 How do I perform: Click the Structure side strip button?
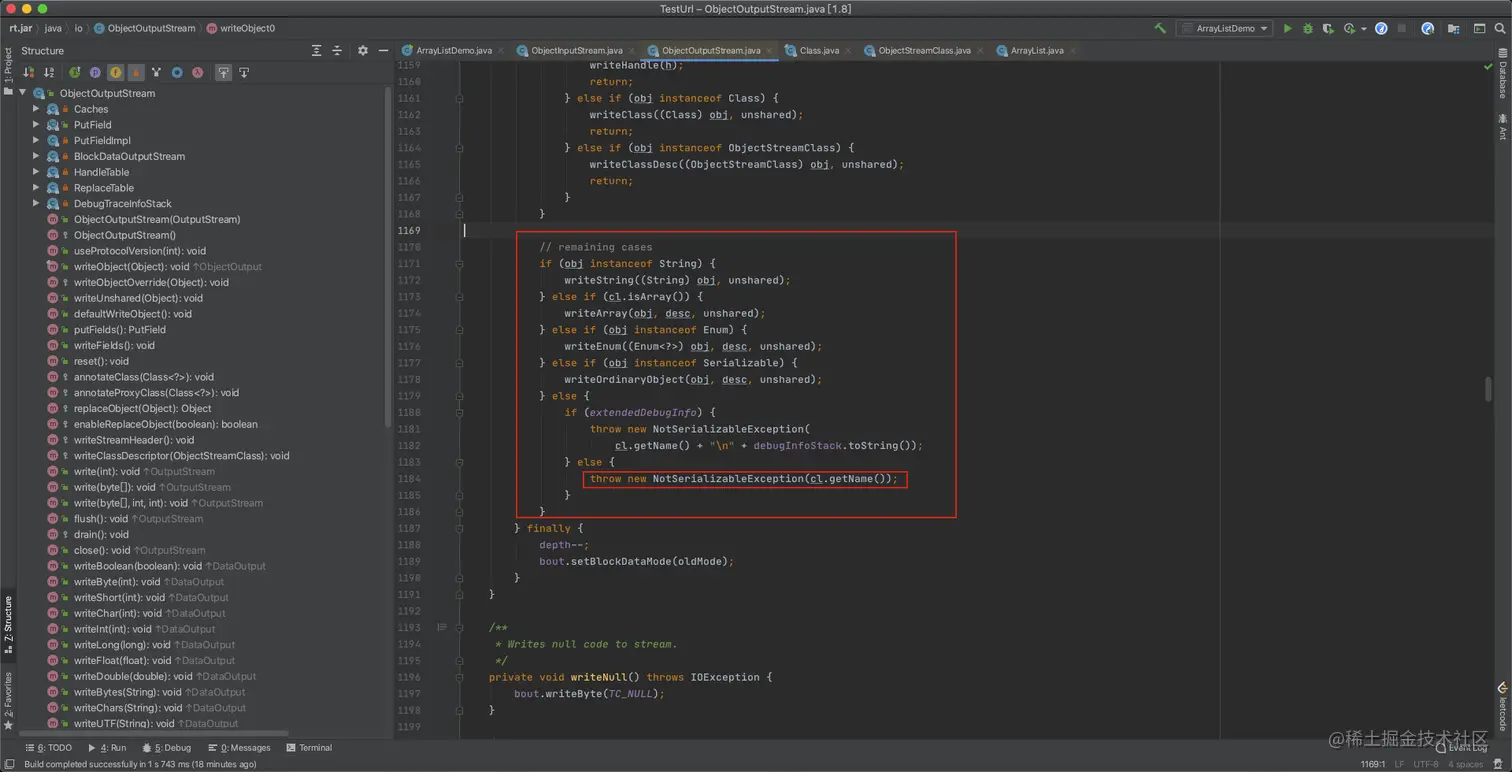pos(7,625)
